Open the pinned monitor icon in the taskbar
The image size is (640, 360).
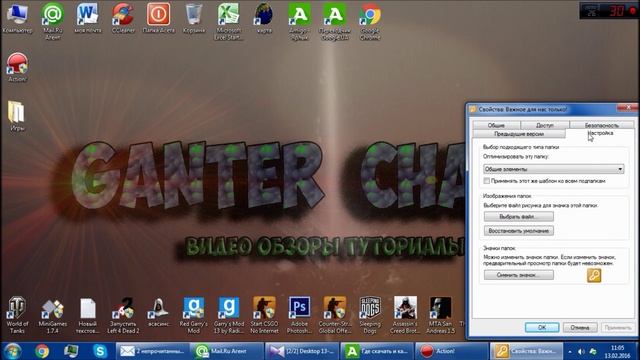[x=71, y=351]
